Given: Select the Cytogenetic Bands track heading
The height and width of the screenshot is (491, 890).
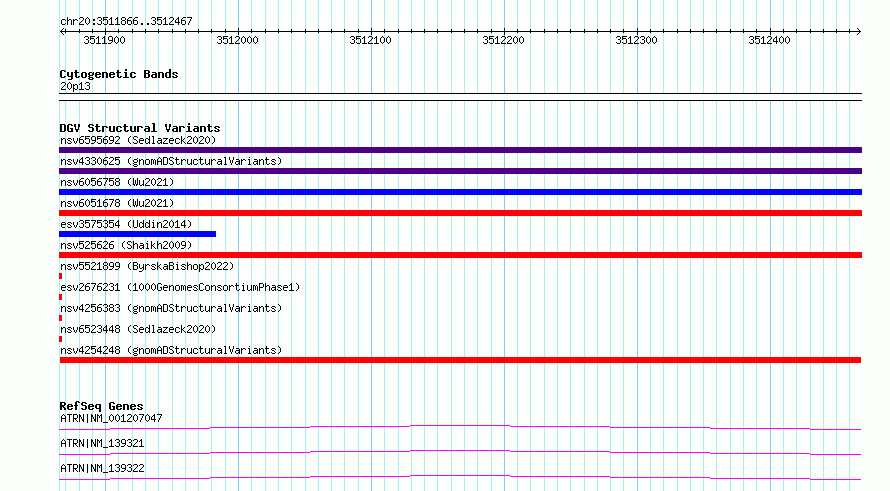Looking at the screenshot, I should (119, 74).
